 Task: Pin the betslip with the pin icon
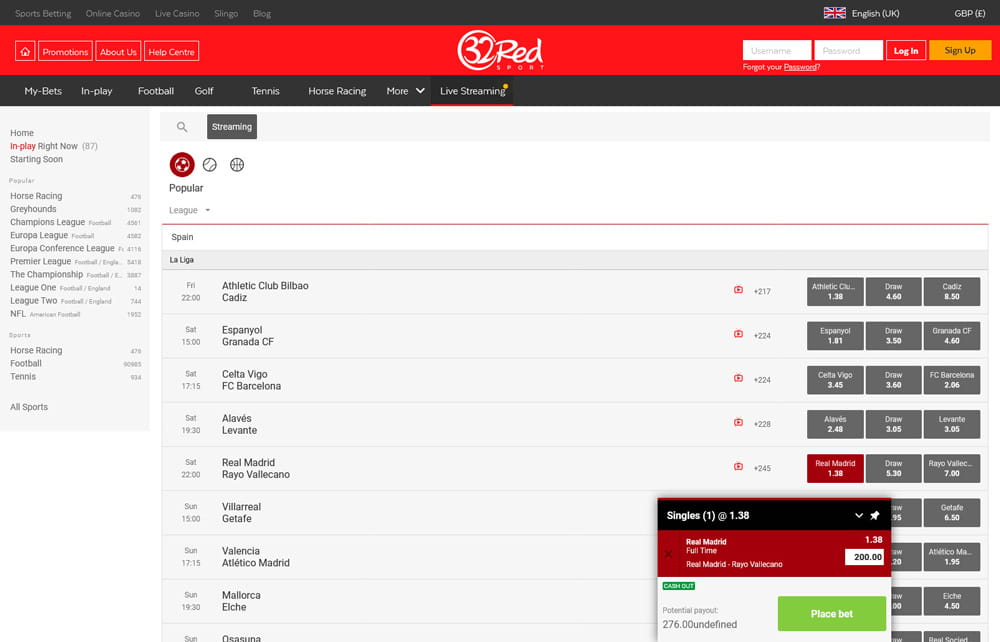click(x=873, y=513)
